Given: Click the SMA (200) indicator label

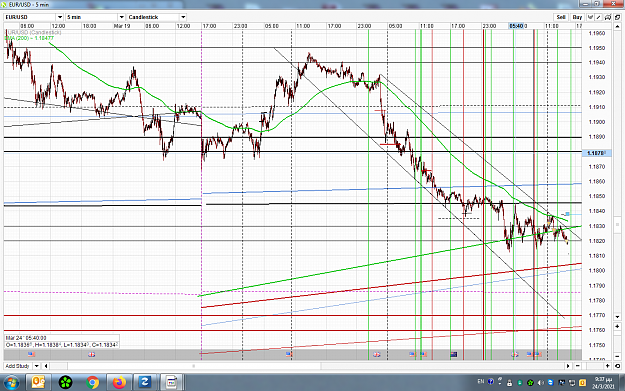Looking at the screenshot, I should (x=29, y=38).
